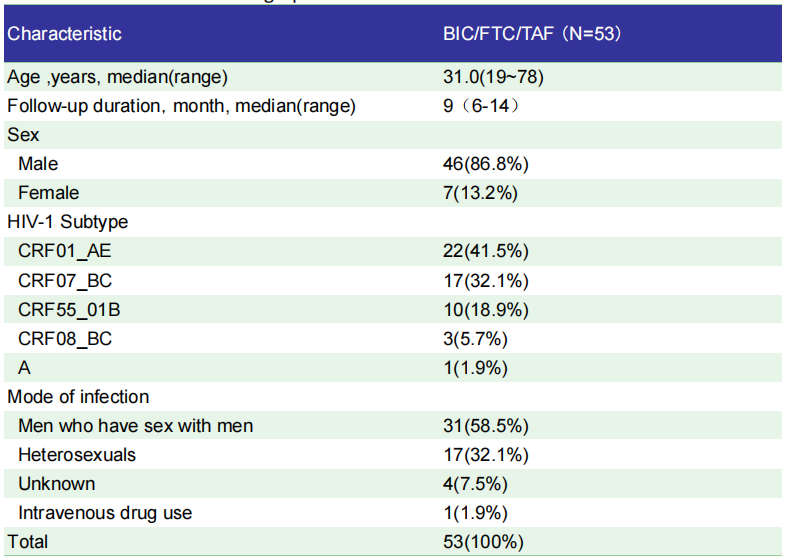Click the HIV-1 Subtype section label

point(67,222)
